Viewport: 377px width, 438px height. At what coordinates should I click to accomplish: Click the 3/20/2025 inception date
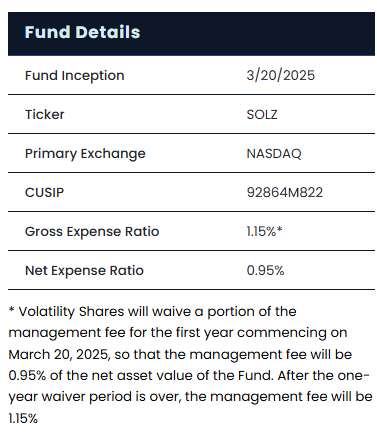point(280,75)
